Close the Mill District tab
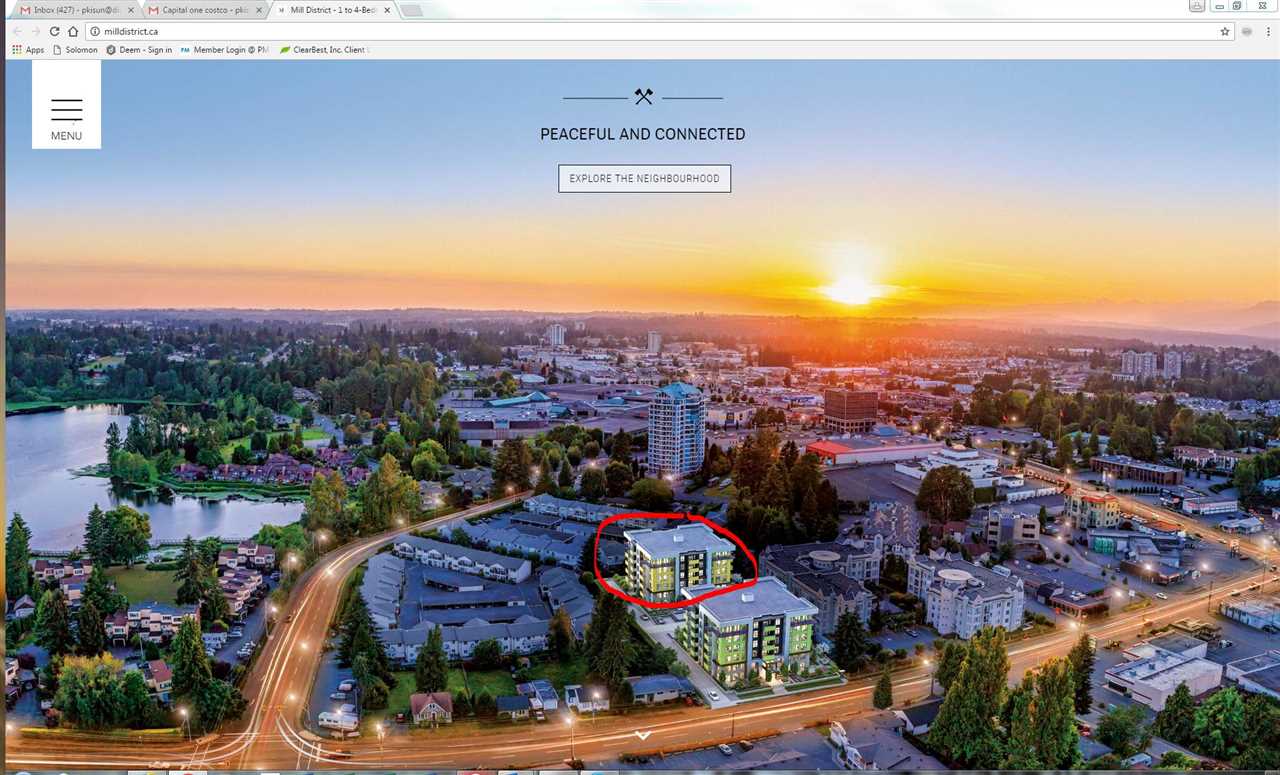 pos(387,10)
